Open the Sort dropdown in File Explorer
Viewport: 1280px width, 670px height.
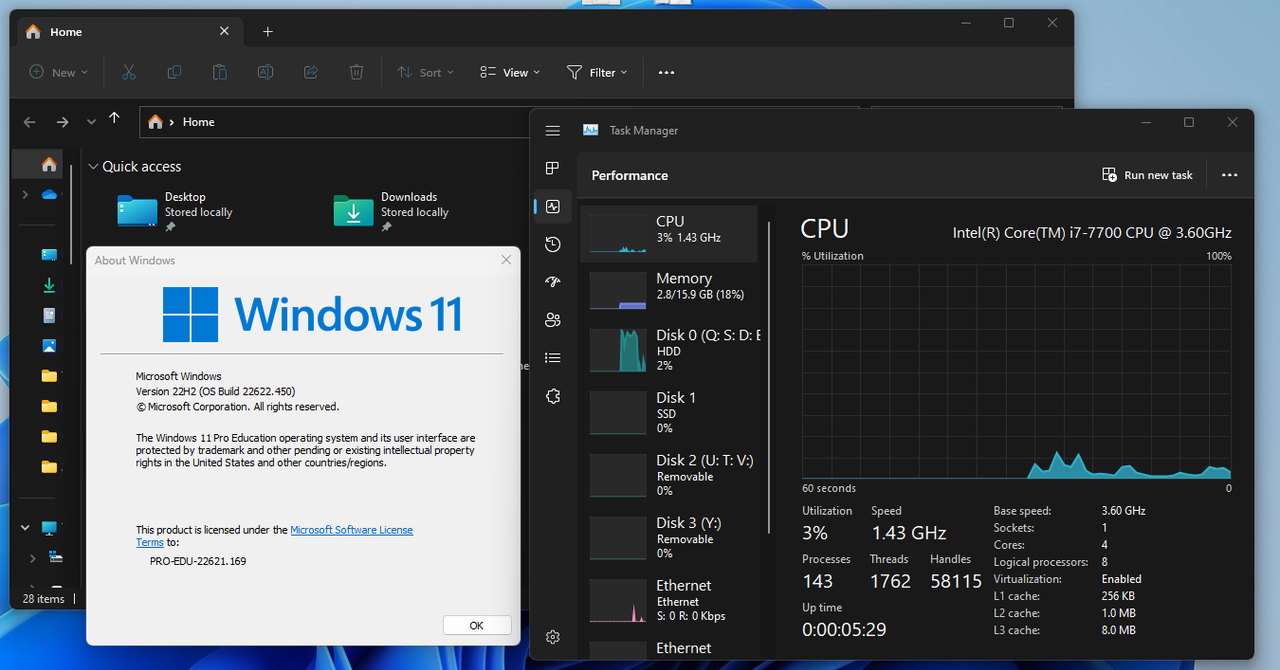tap(425, 72)
